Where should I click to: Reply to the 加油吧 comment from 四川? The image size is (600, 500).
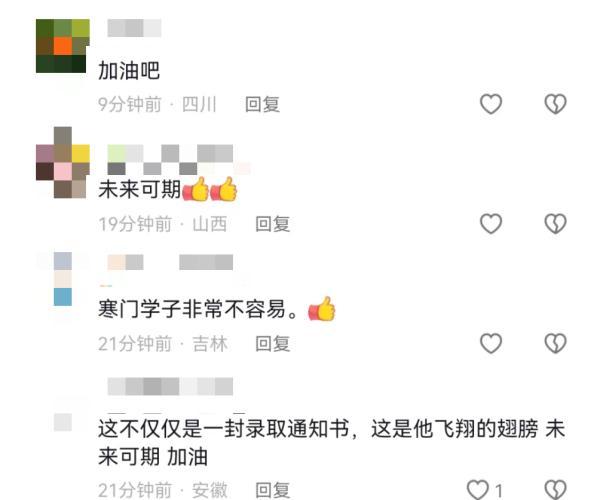pos(262,104)
